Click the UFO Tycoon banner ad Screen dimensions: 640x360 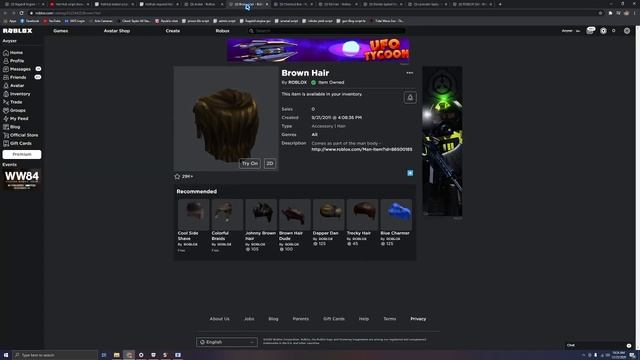[x=318, y=50]
